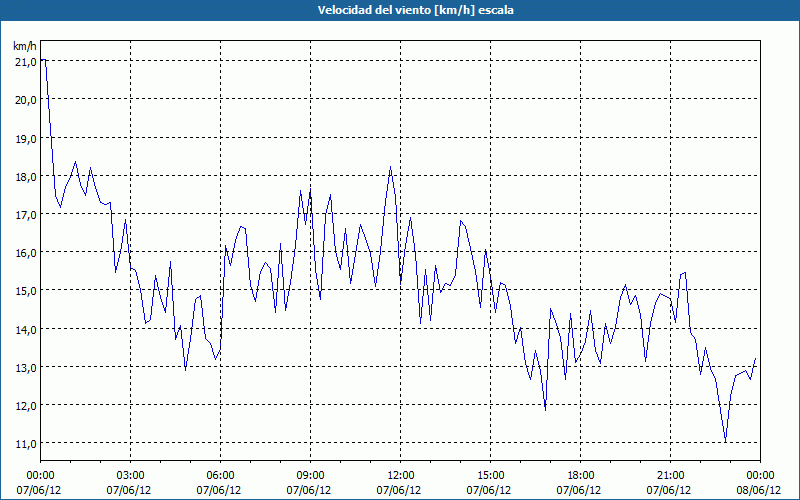Click the "00:00" time label dated 07/06/12
Screen dimensions: 800x500
(x=40, y=476)
